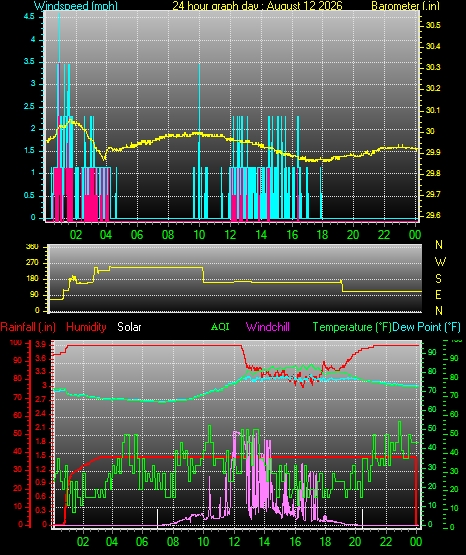This screenshot has width=466, height=555.
Task: Click hour 08 on bottom chart time axis
Action: pos(173,542)
